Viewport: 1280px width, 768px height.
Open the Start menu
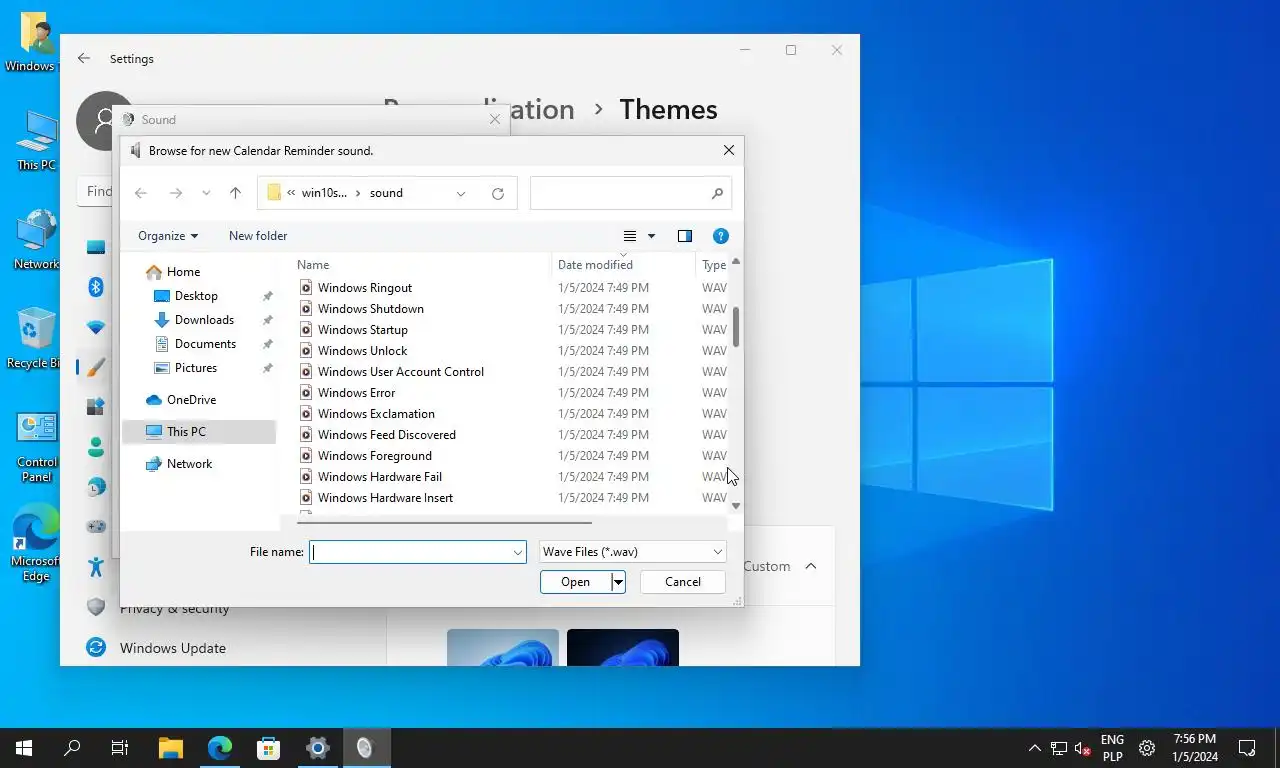(24, 748)
